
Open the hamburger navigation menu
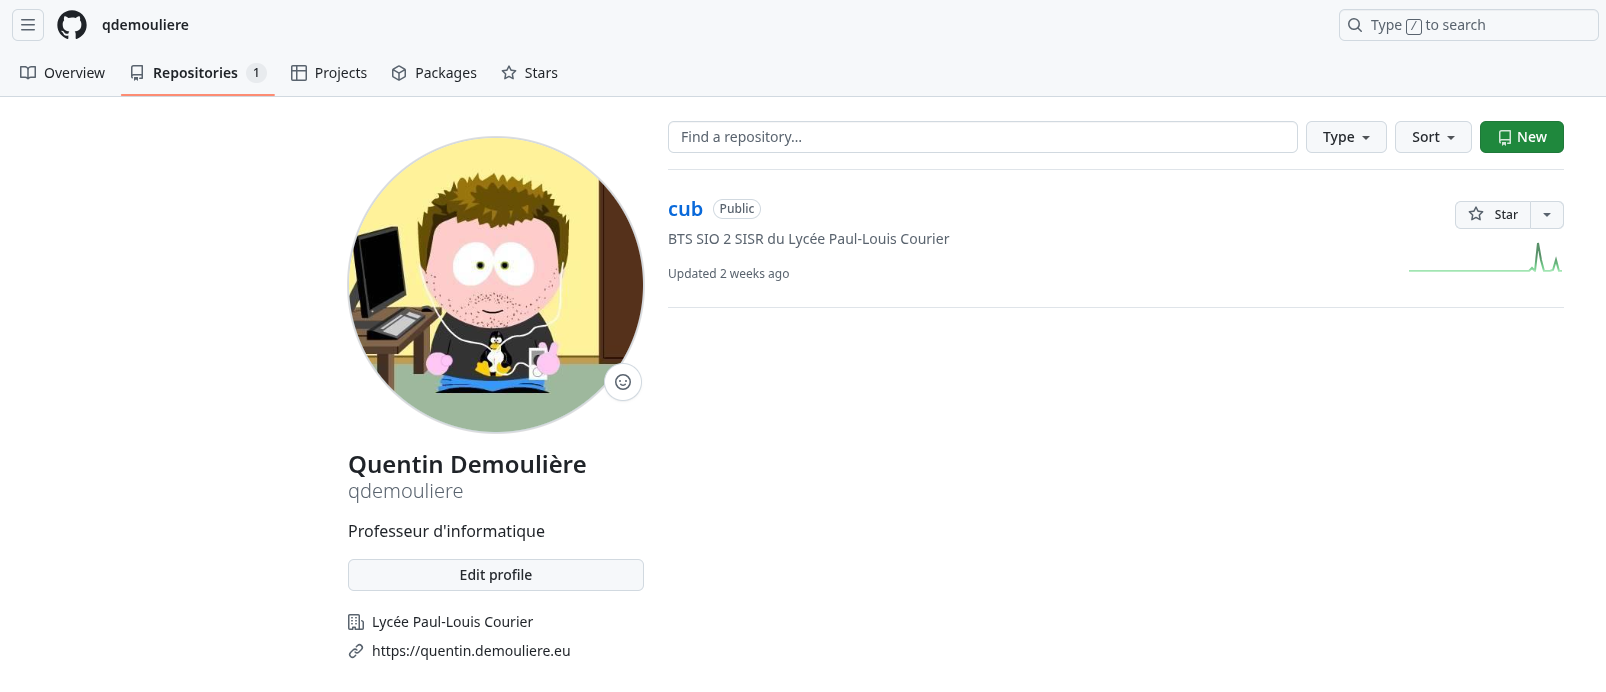(x=28, y=25)
